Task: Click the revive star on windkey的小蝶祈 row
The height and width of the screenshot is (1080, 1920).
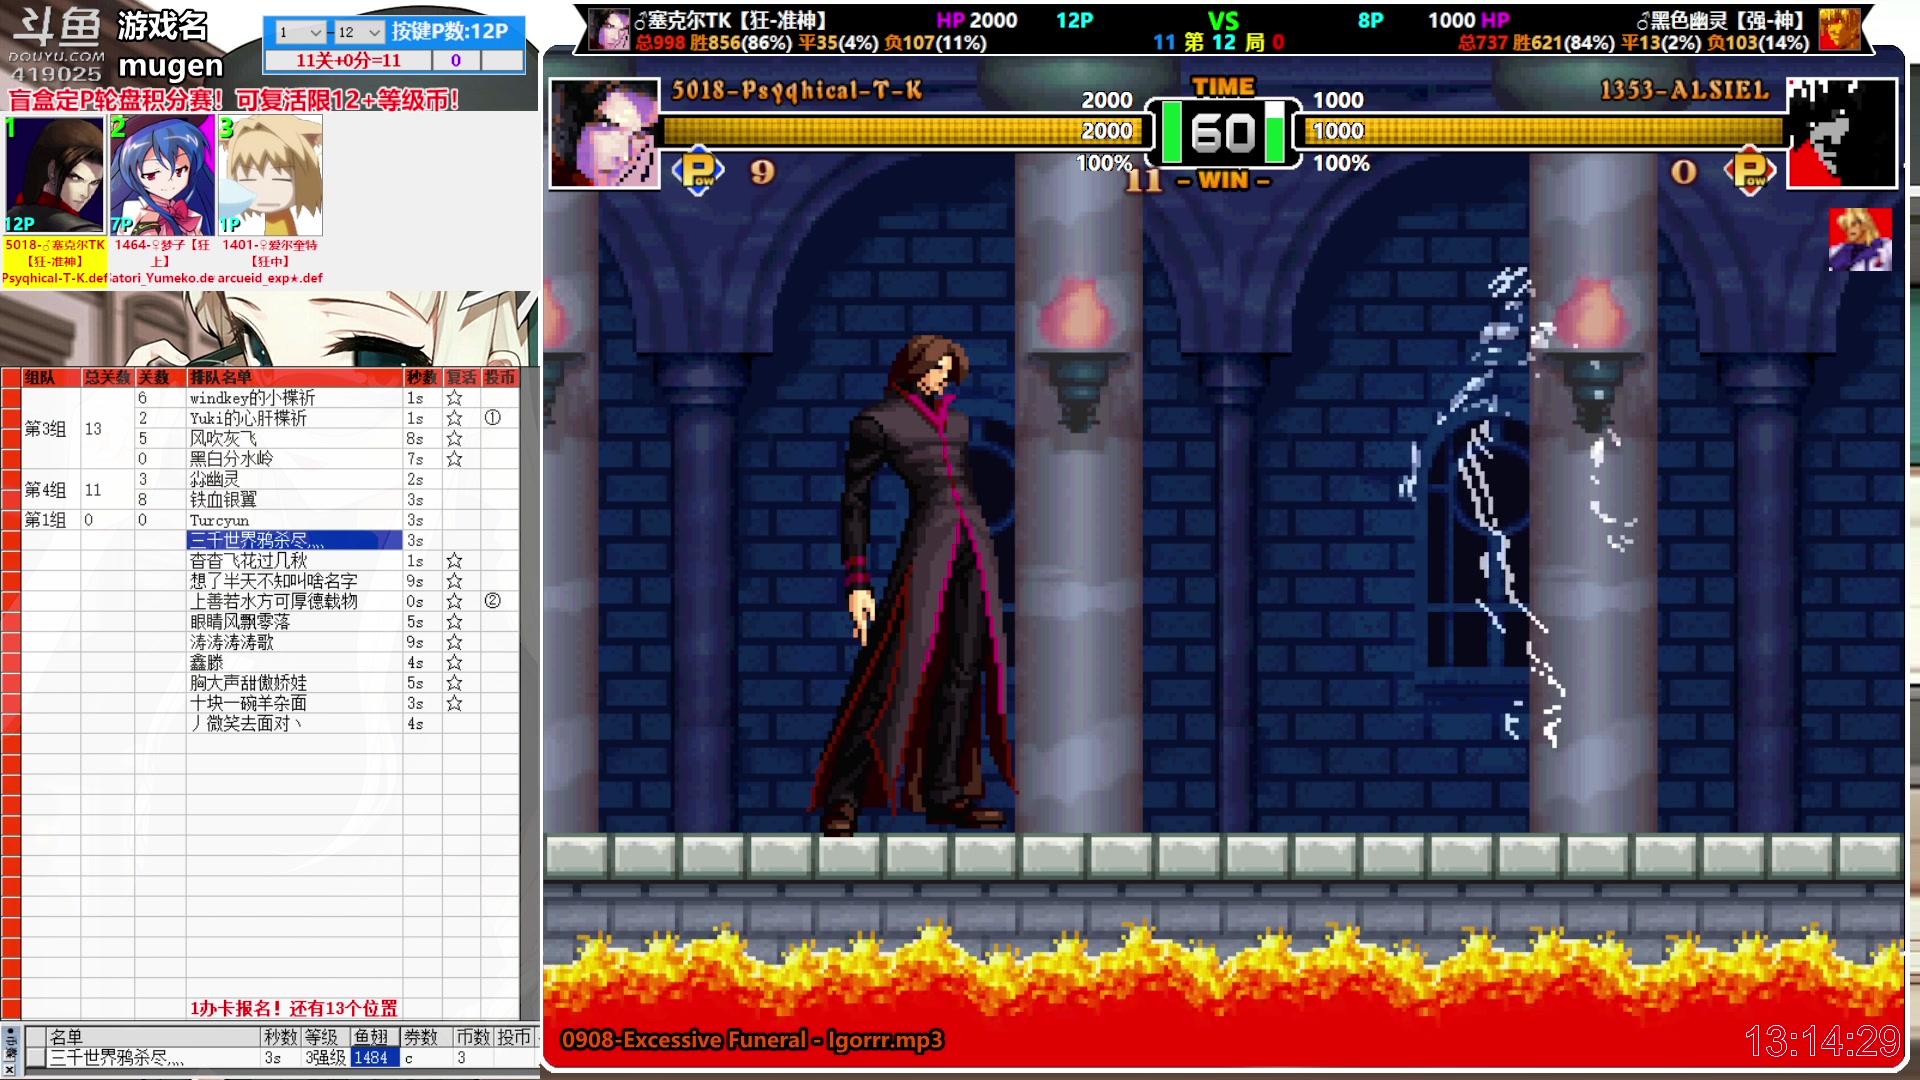Action: pyautogui.click(x=454, y=398)
